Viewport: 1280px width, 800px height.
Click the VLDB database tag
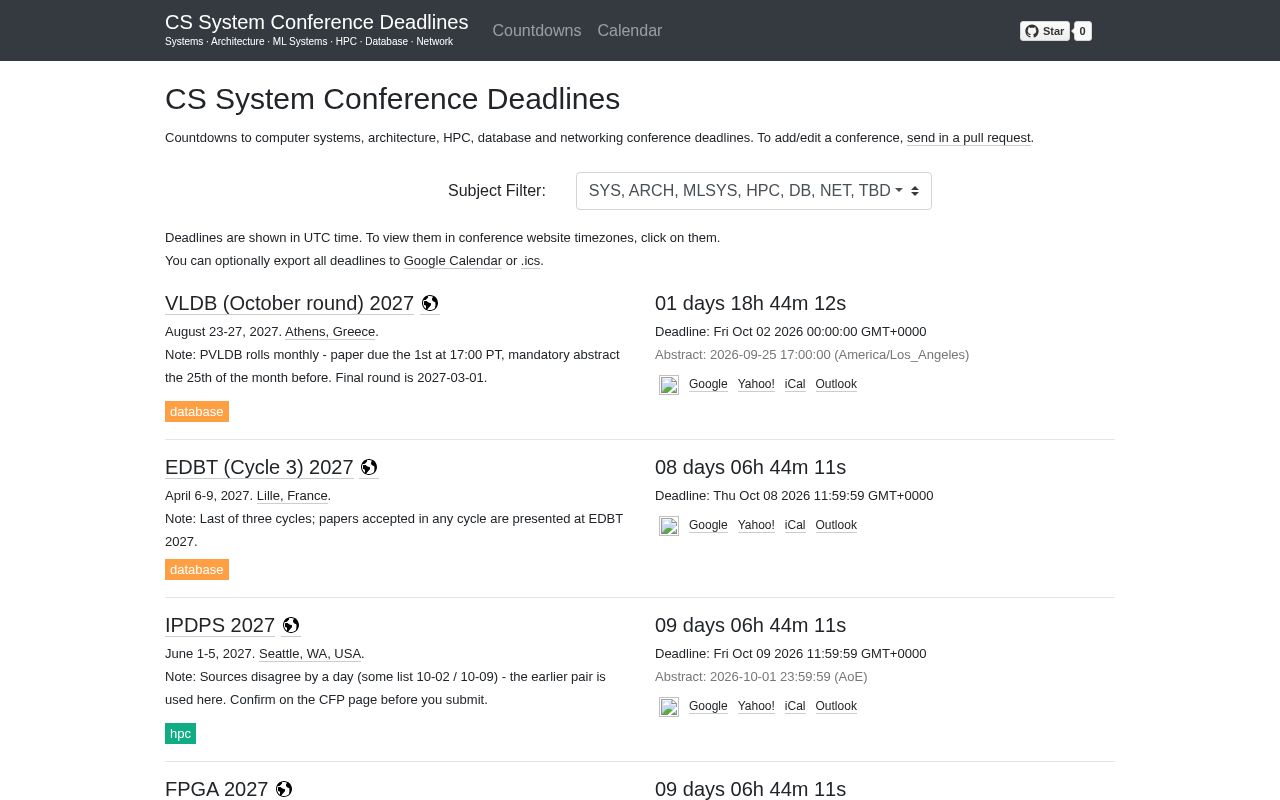coord(197,412)
